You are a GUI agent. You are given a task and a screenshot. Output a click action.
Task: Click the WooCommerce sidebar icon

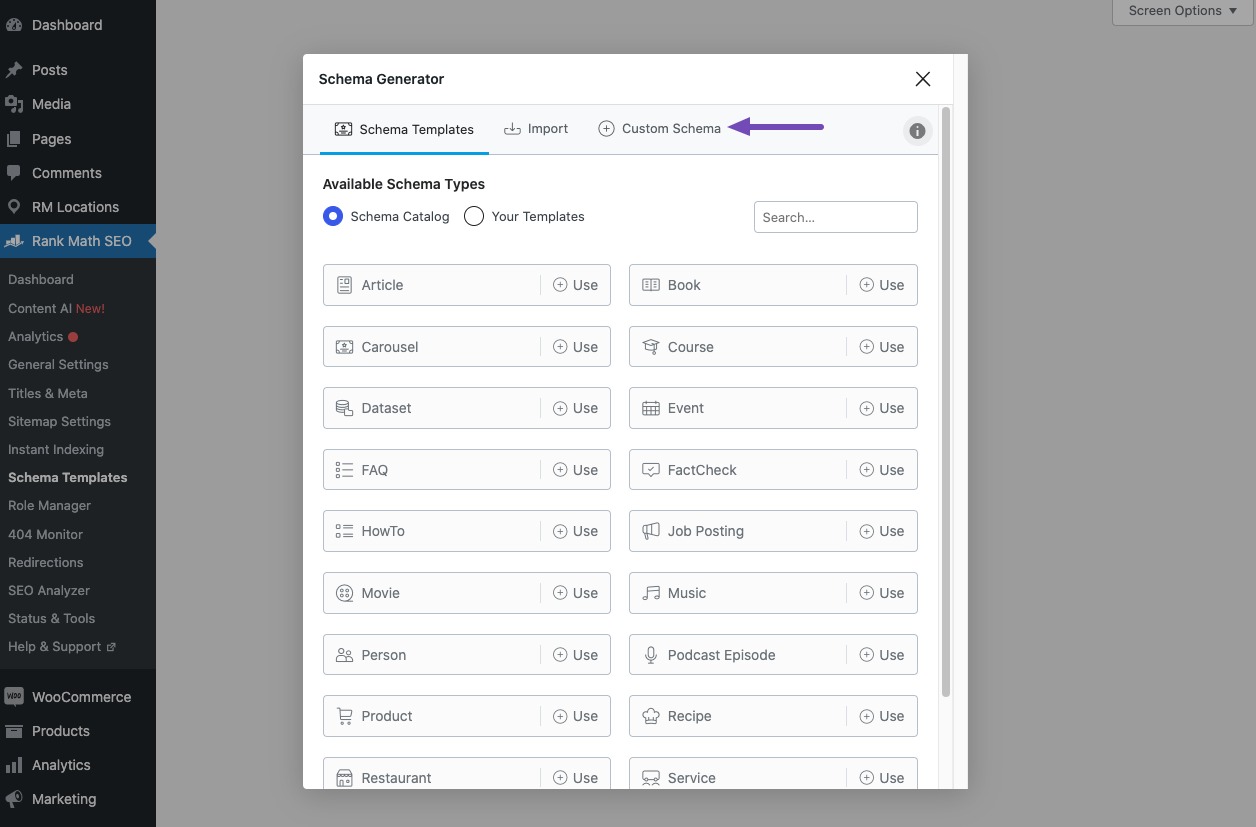point(14,697)
